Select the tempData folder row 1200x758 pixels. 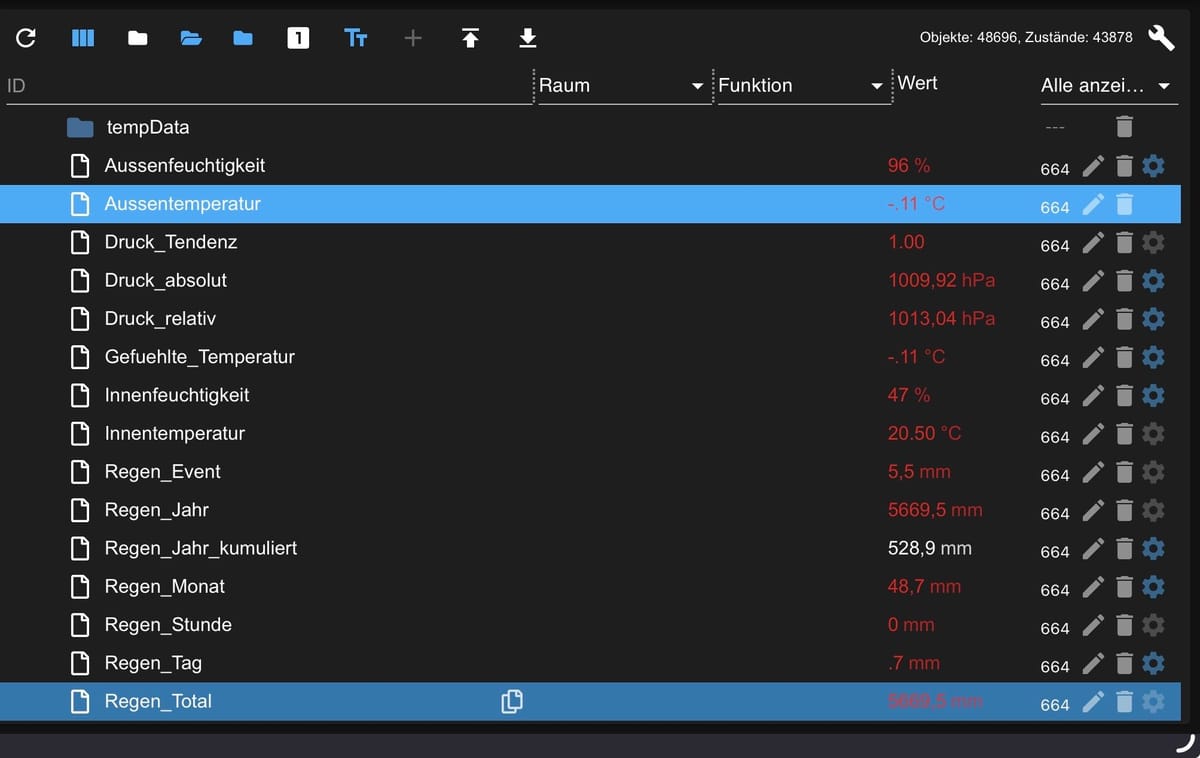point(590,127)
